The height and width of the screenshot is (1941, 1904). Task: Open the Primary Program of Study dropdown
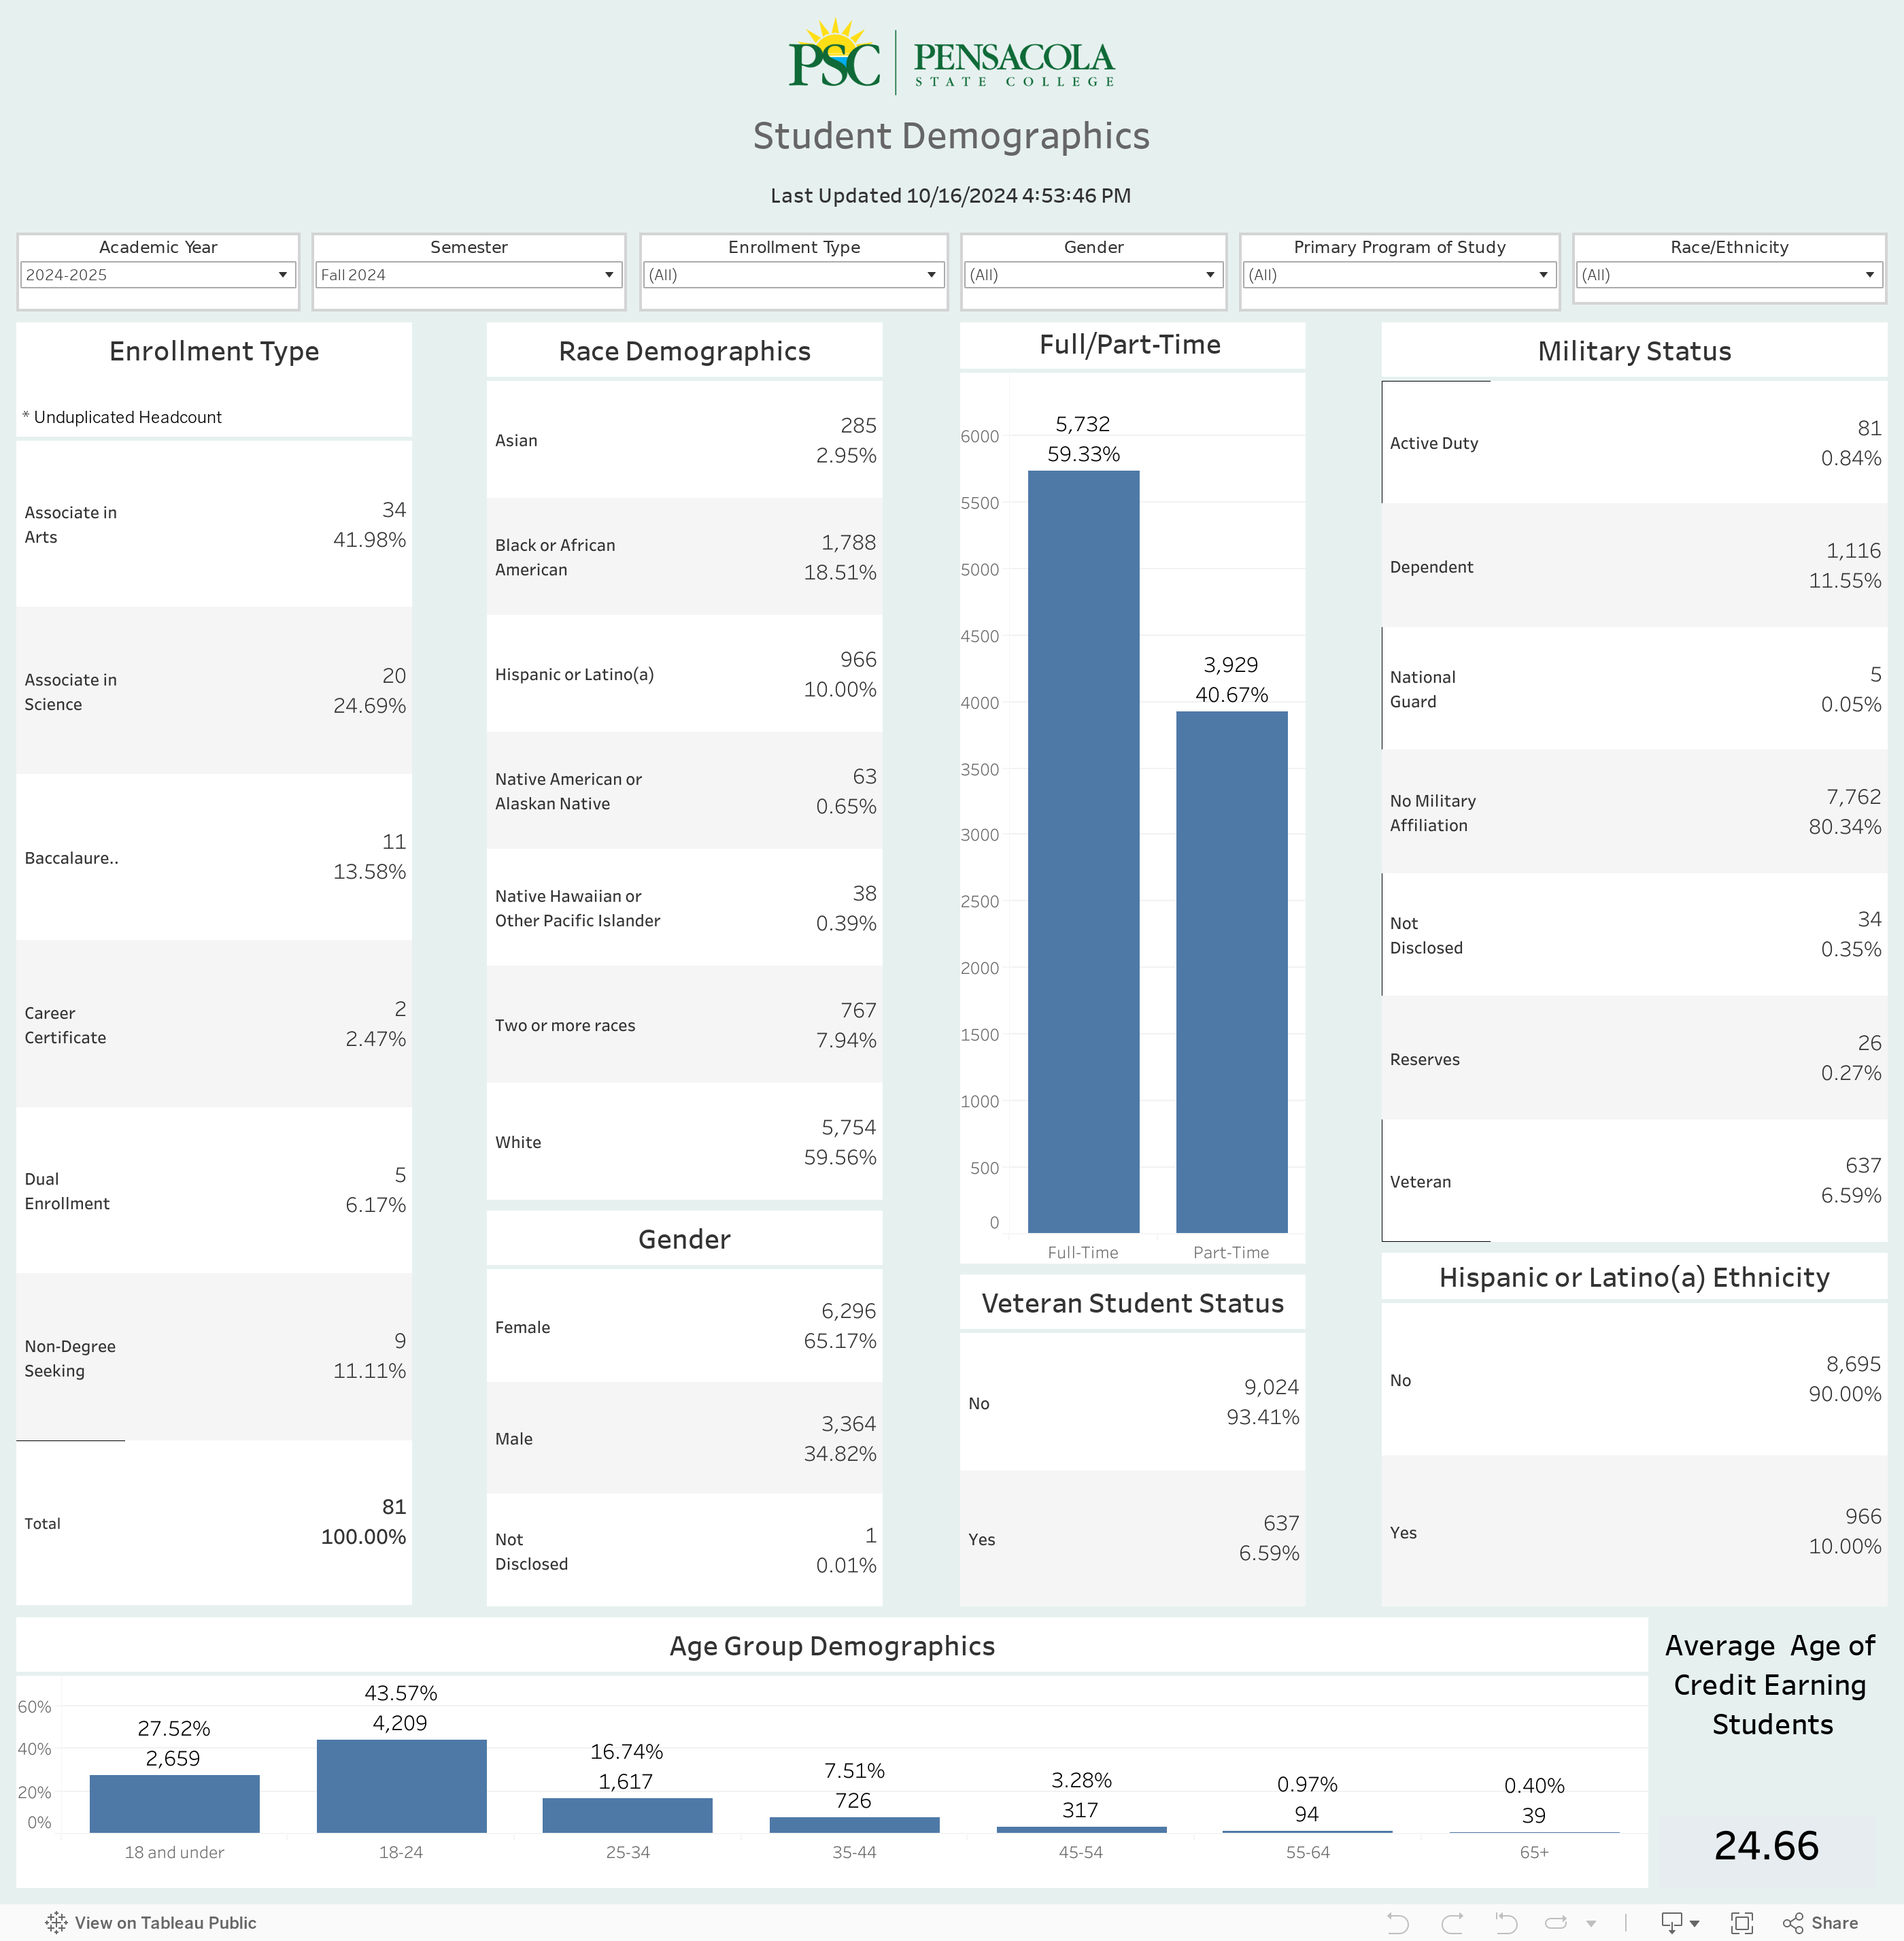click(1400, 274)
